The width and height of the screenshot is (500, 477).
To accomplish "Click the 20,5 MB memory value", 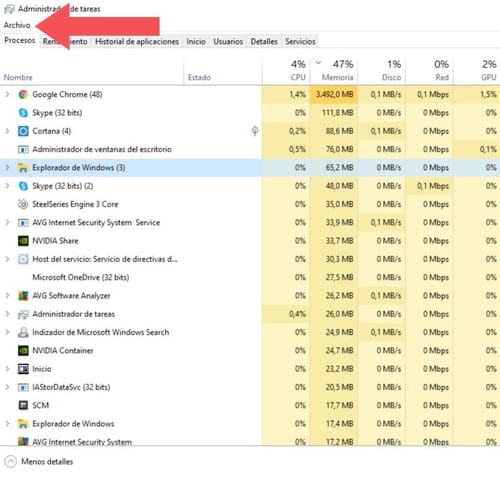I will (x=339, y=387).
